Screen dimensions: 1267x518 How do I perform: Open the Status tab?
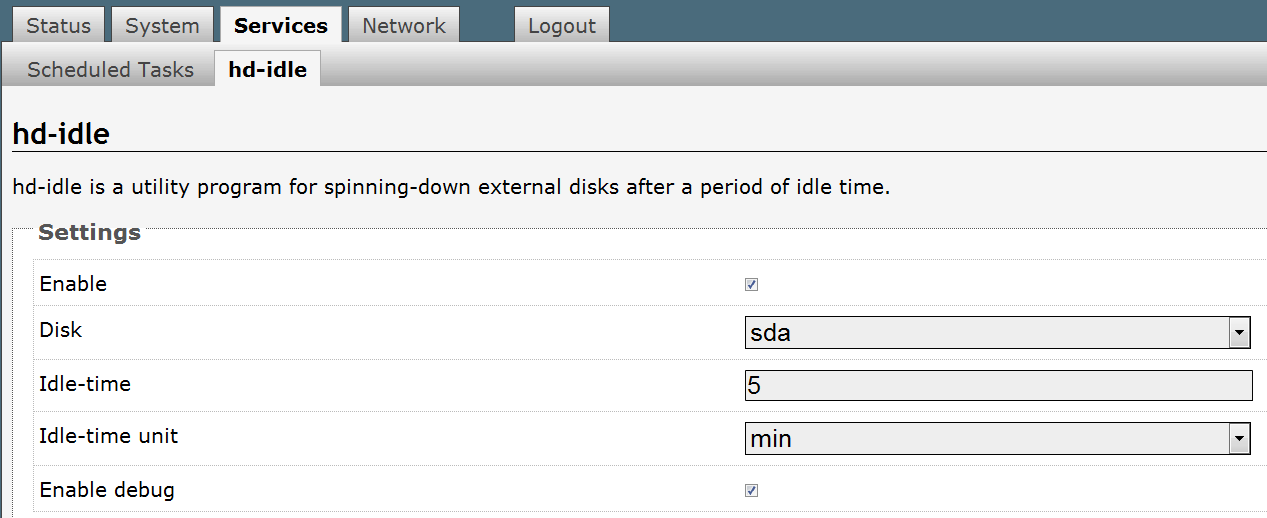click(x=58, y=26)
